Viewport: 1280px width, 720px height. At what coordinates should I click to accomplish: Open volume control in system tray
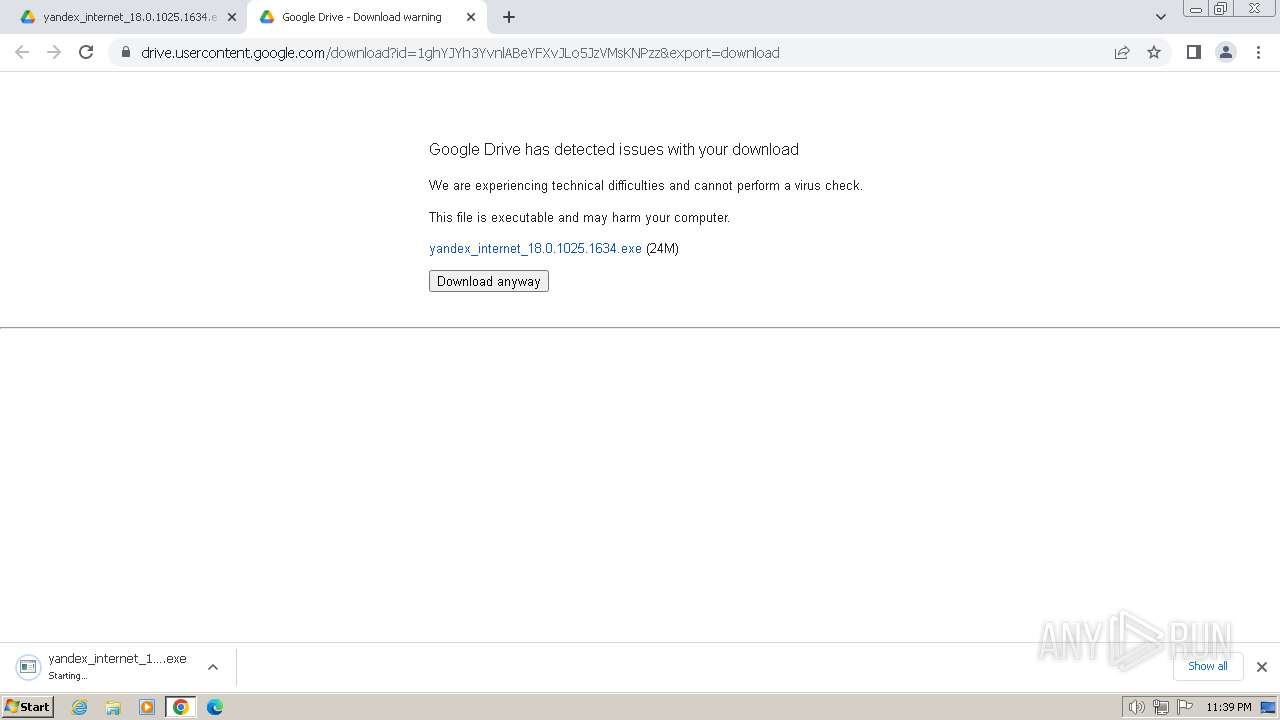(1137, 707)
